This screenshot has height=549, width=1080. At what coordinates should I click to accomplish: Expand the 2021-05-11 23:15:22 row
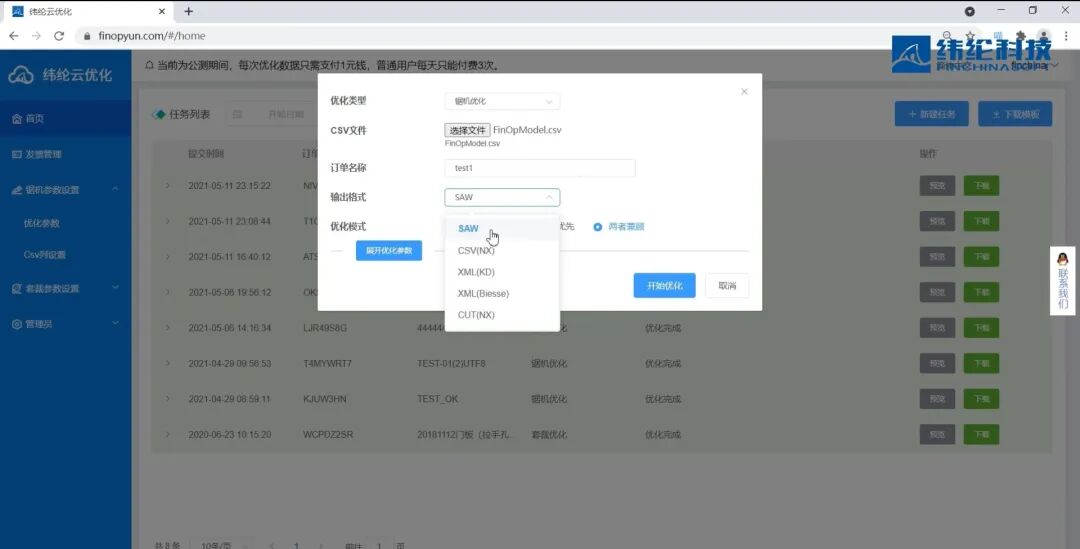coord(167,186)
